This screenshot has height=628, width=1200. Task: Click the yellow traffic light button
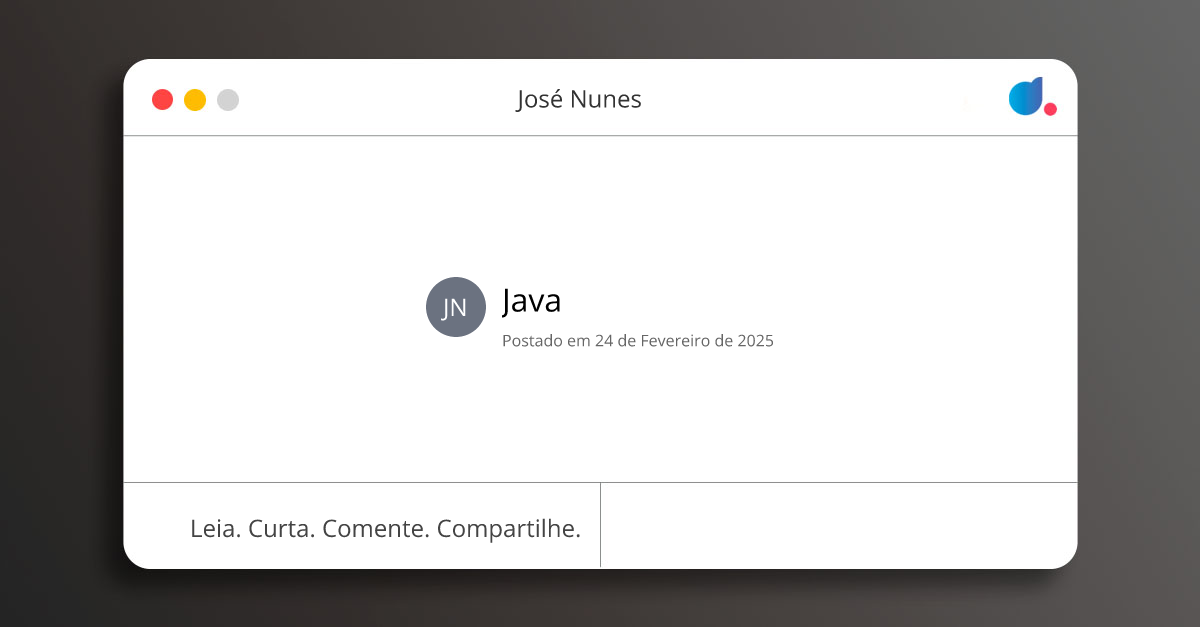194,99
